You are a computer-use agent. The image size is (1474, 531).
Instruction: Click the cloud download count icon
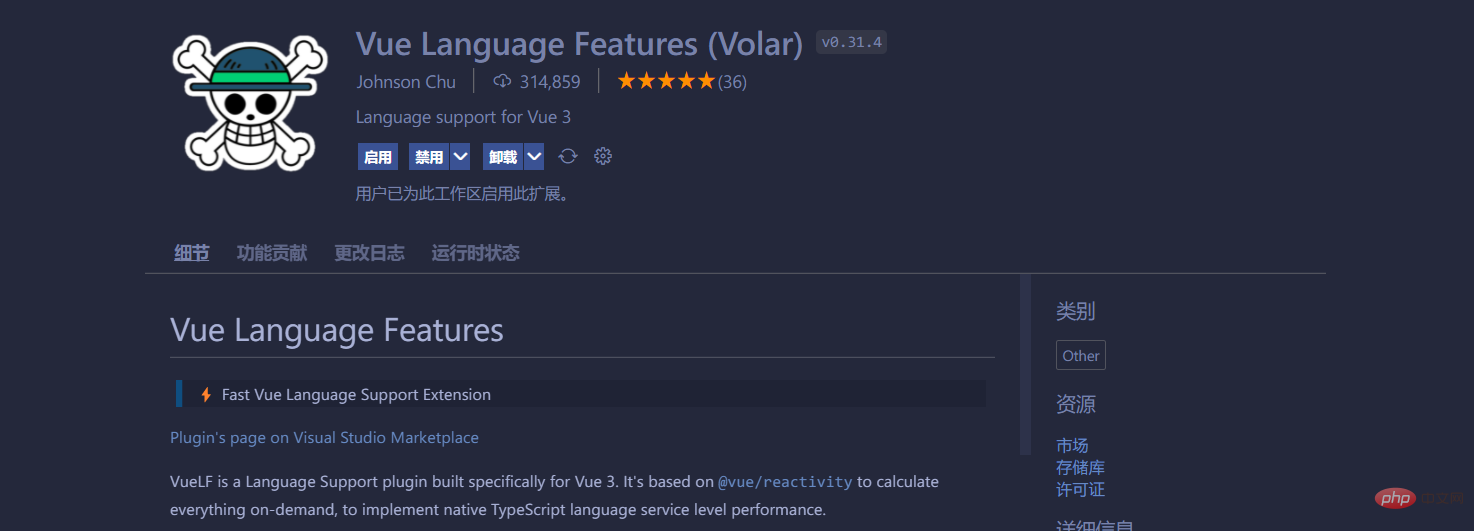[502, 81]
